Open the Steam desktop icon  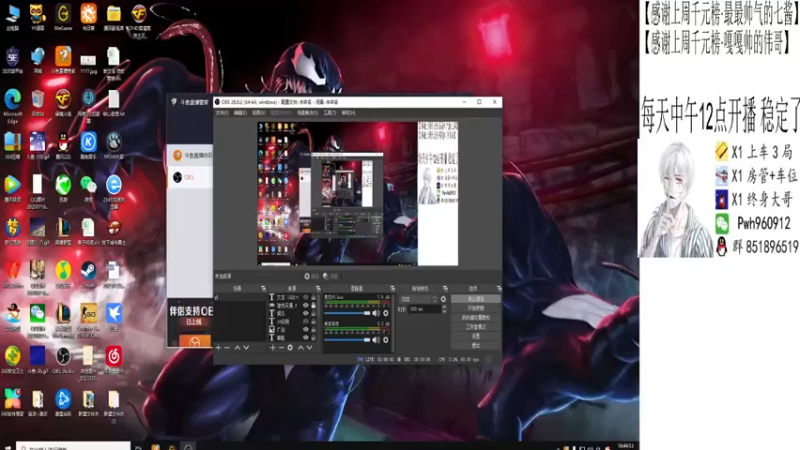click(88, 274)
